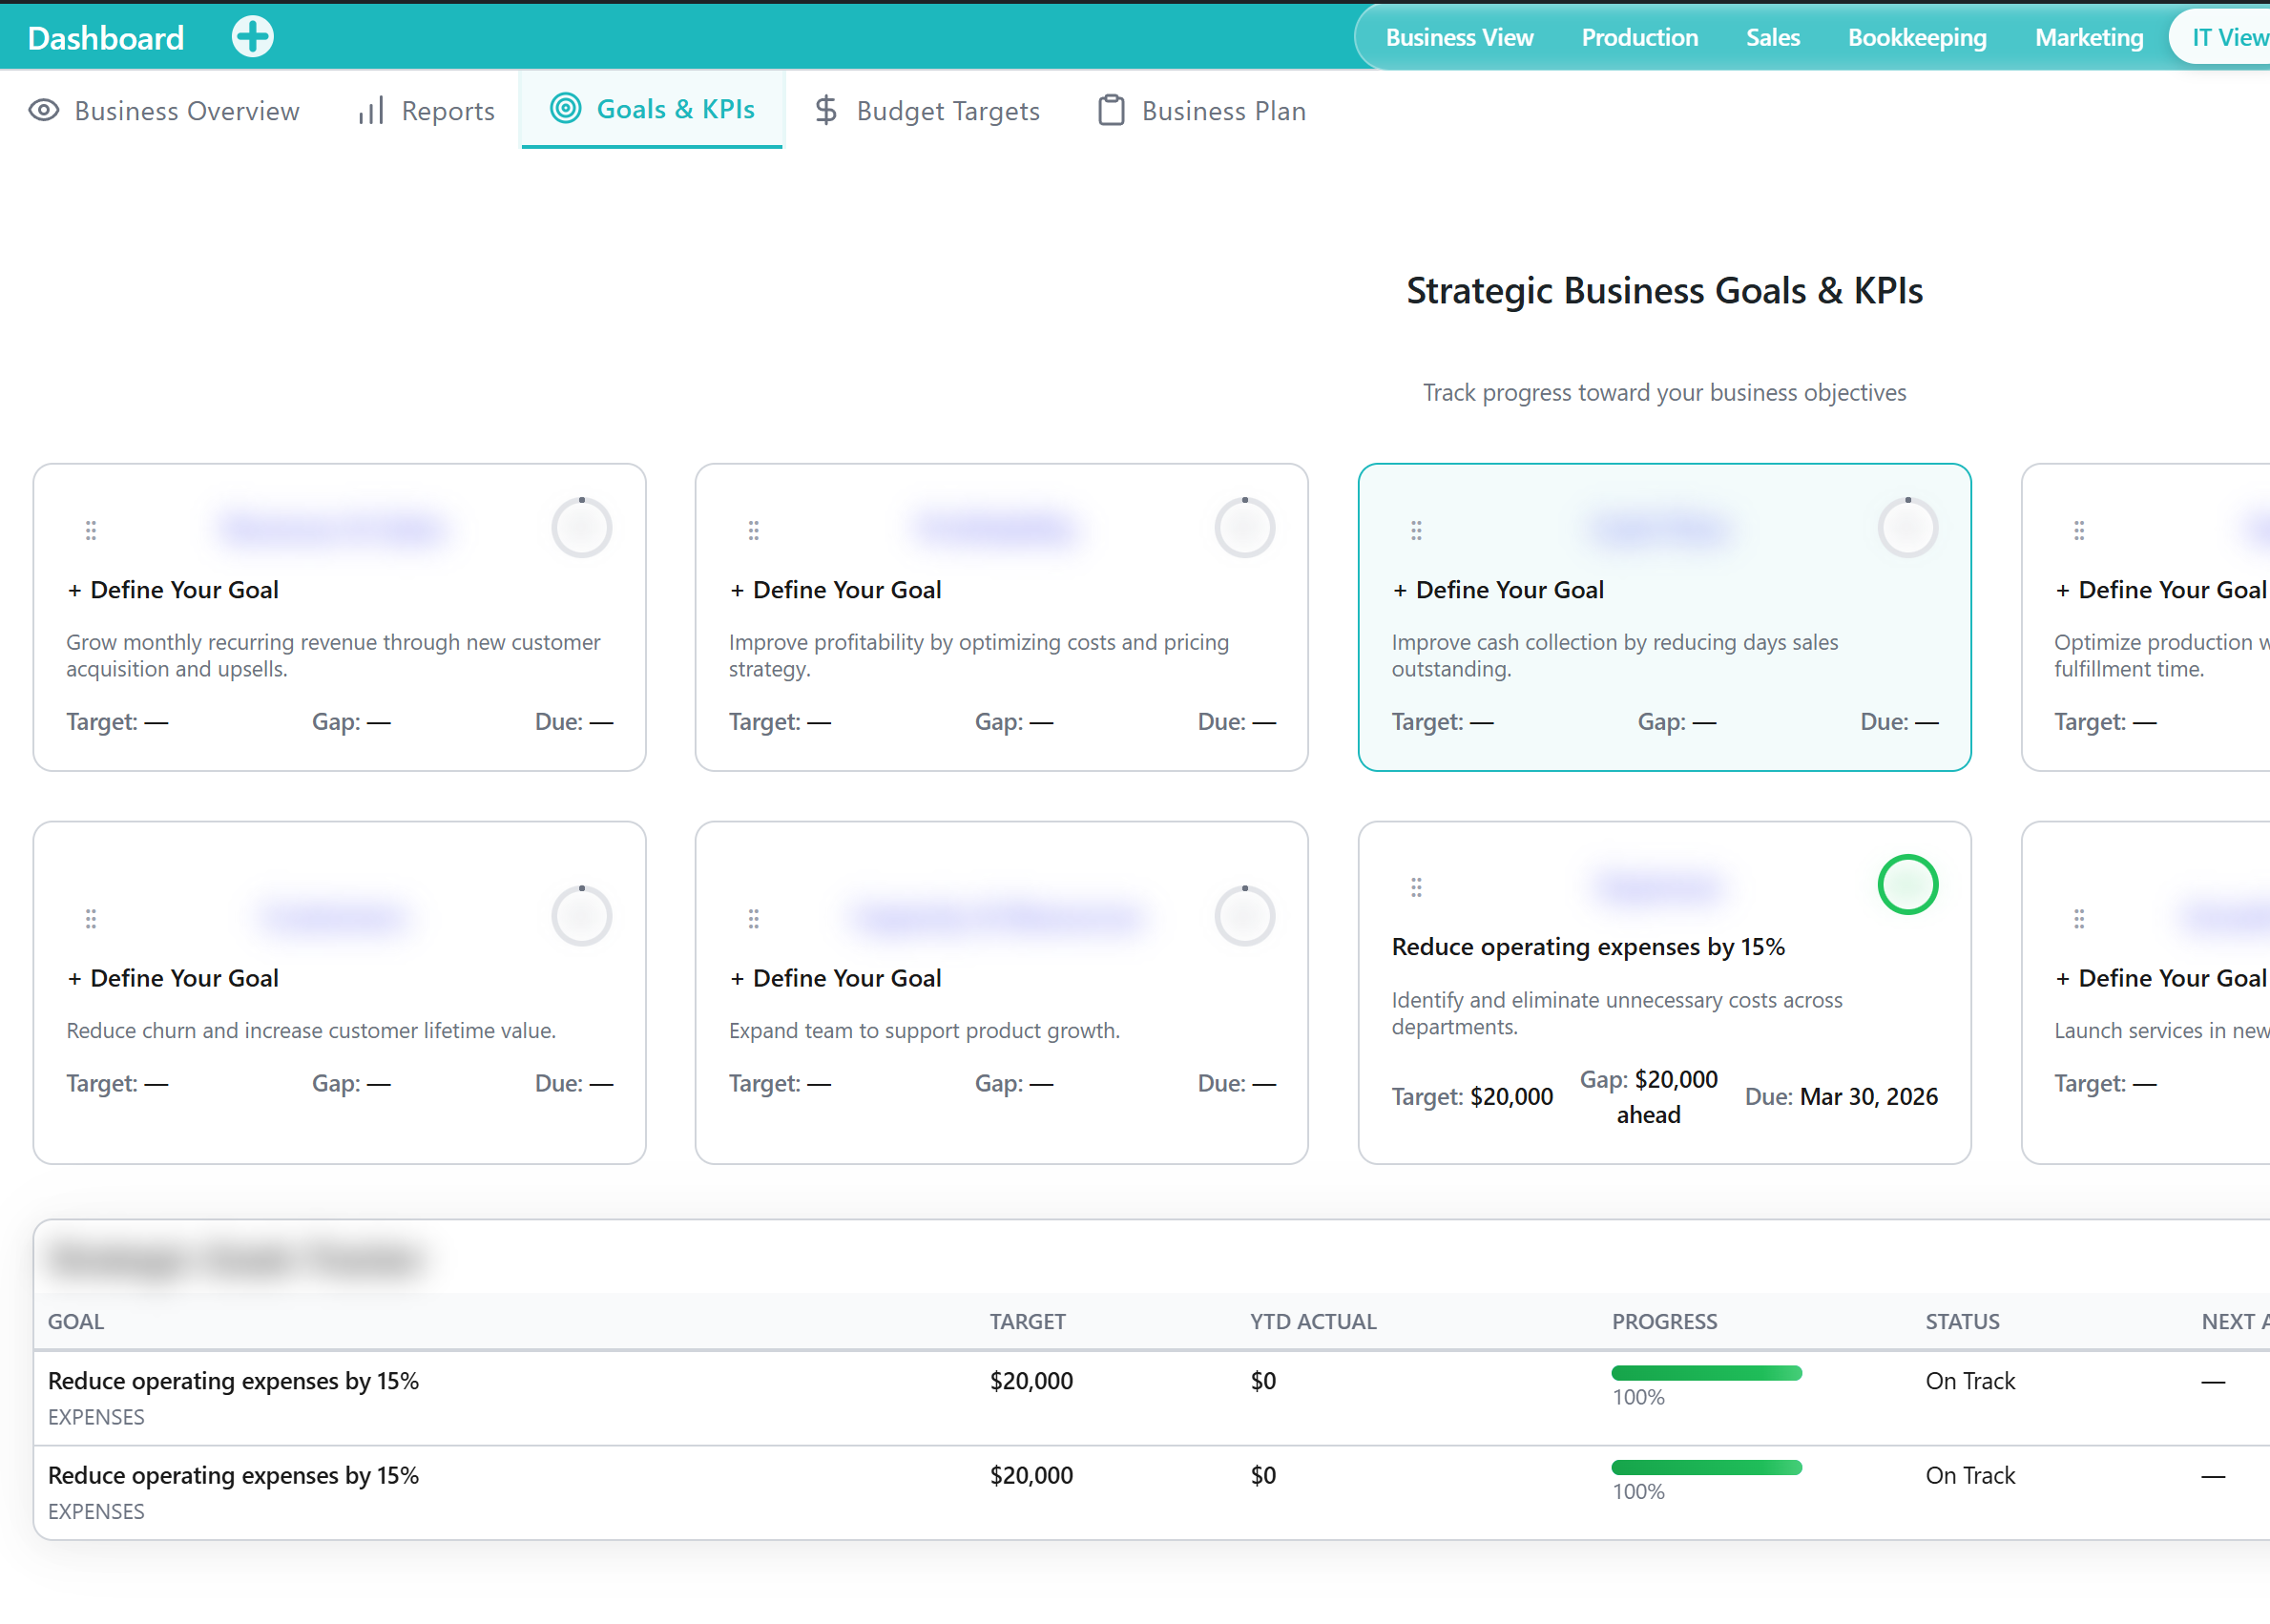Click the first table row's green progress bar
The image size is (2270, 1624).
1706,1373
